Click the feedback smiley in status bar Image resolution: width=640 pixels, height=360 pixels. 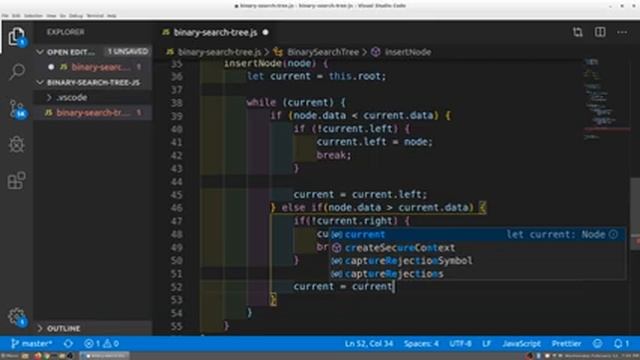597,344
